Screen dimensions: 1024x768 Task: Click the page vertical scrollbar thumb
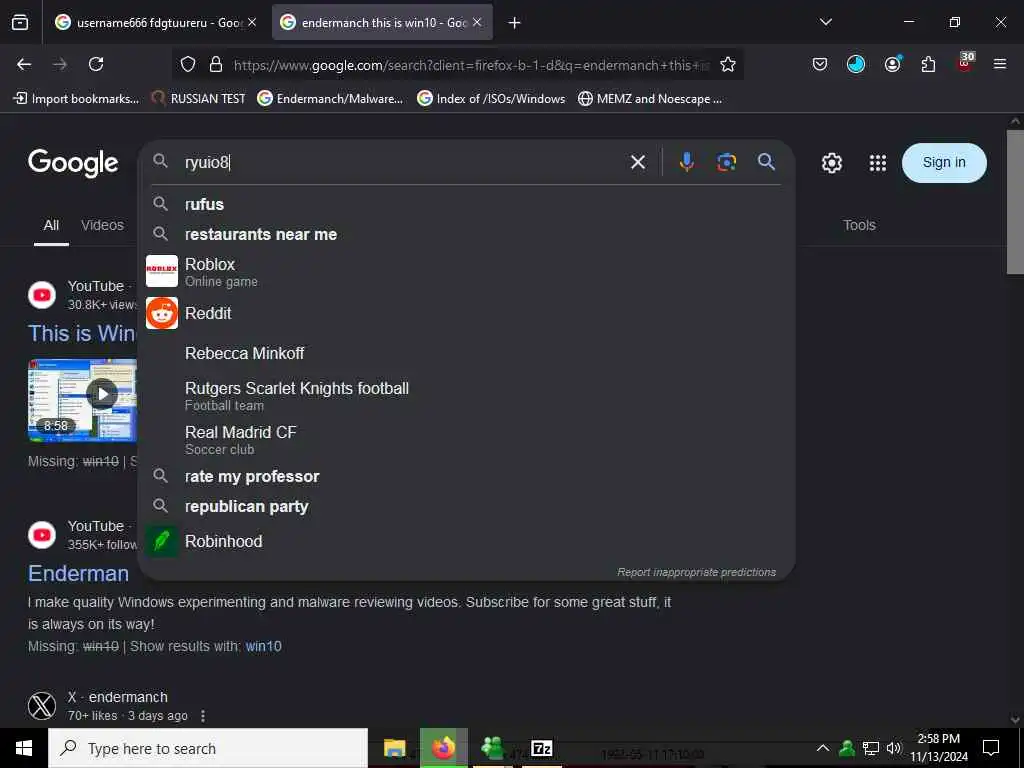point(1015,202)
